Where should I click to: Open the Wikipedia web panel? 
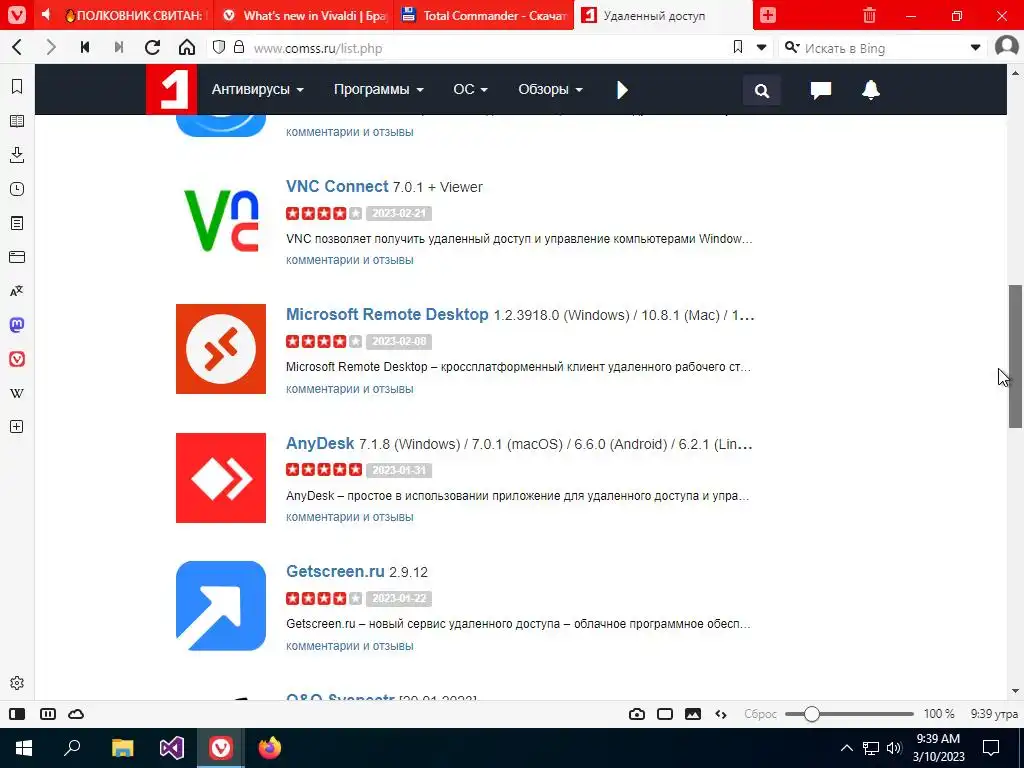click(x=17, y=393)
